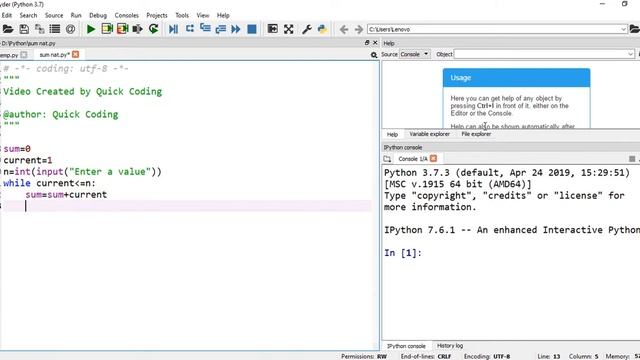This screenshot has width=640, height=360.
Task: Run the file with the green play button
Action: 91,29
